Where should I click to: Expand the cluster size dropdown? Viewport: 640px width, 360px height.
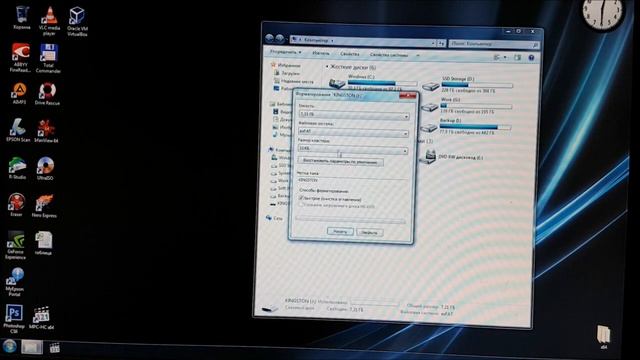353,150
